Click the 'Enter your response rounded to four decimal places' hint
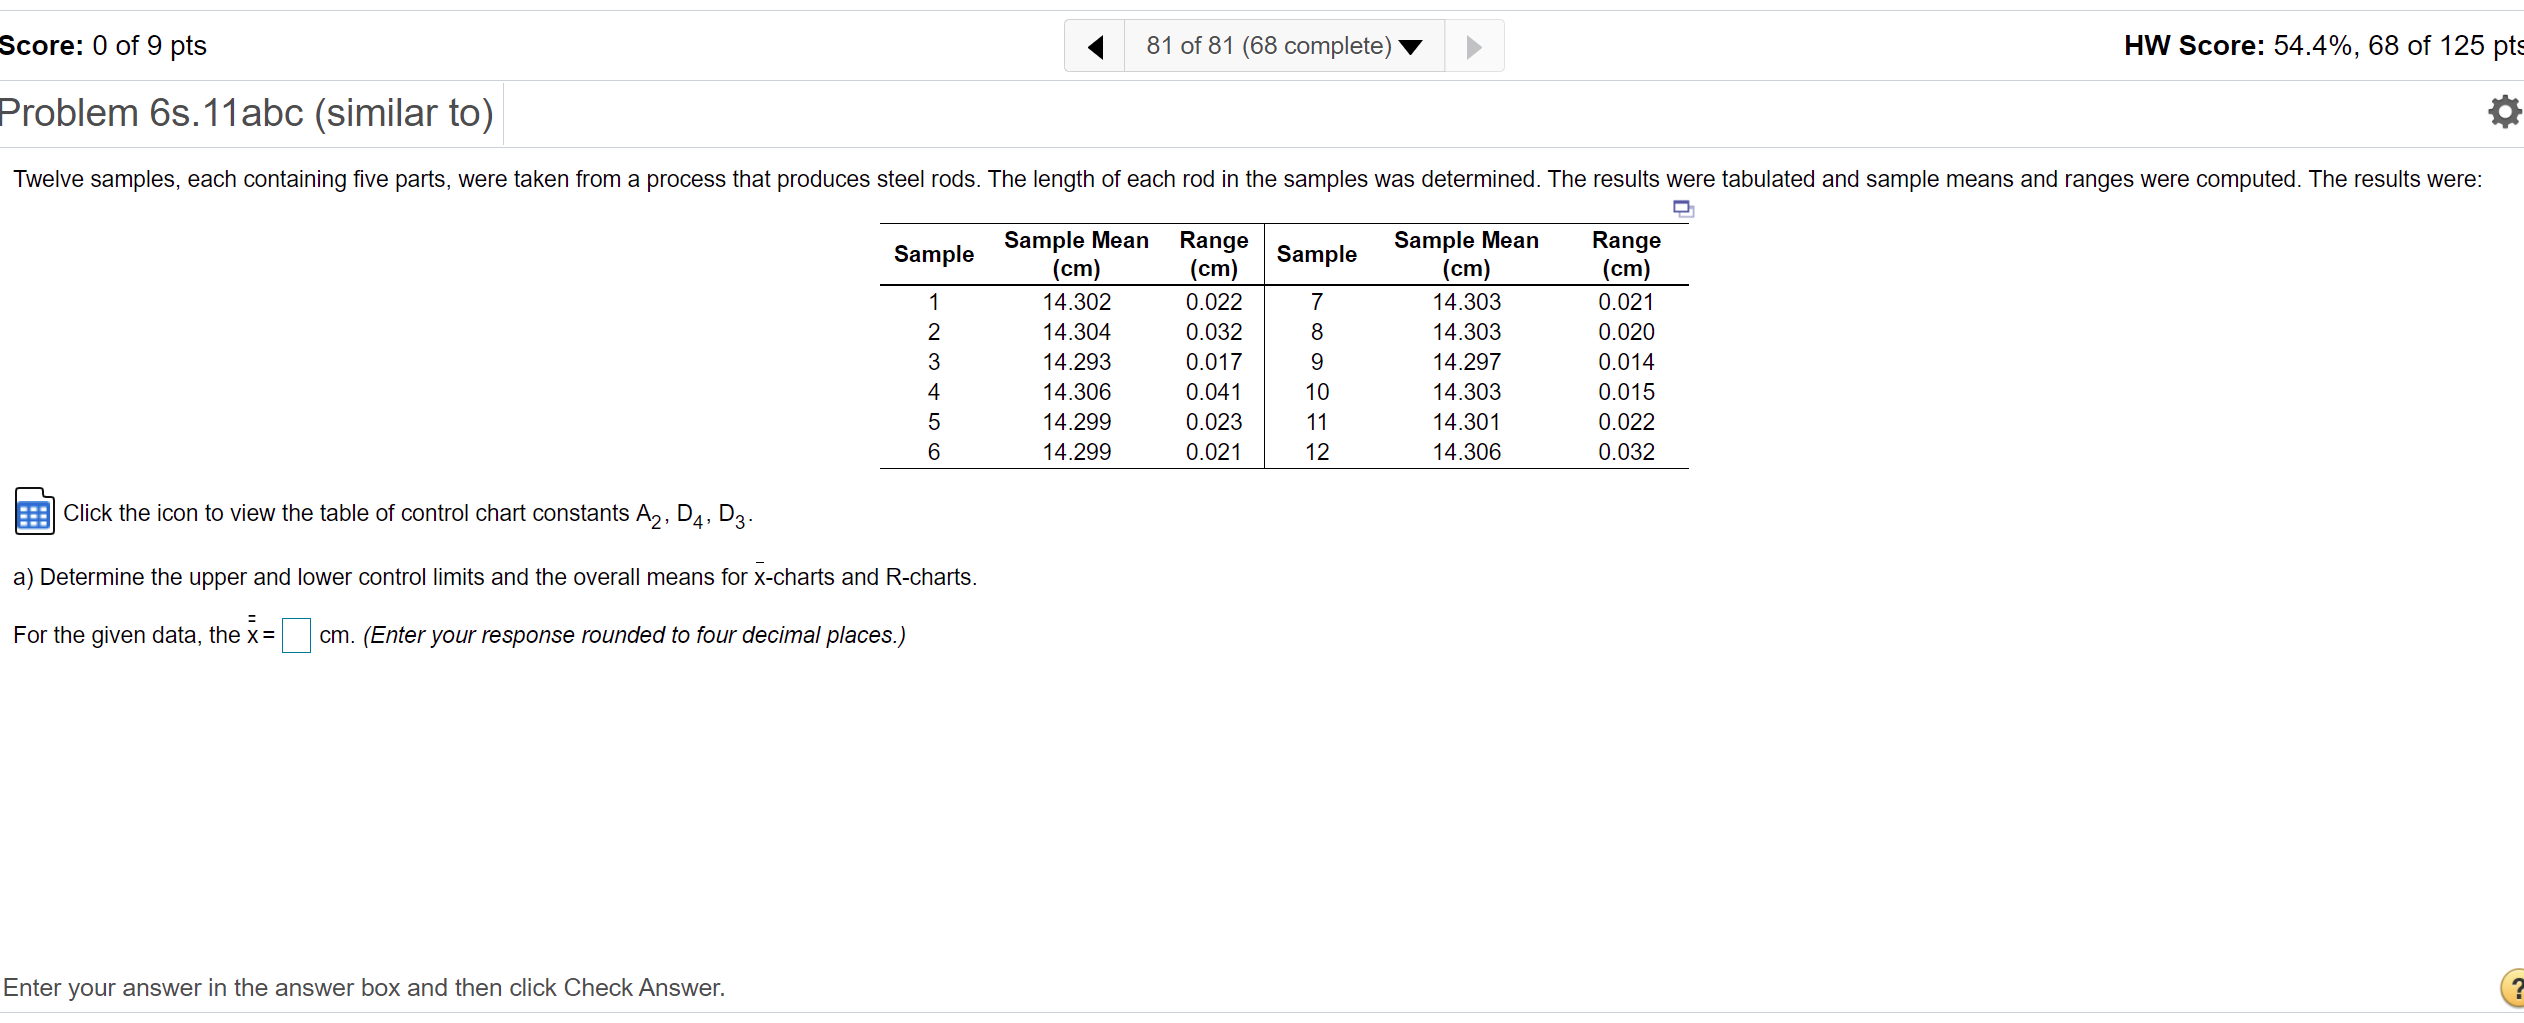 click(634, 635)
